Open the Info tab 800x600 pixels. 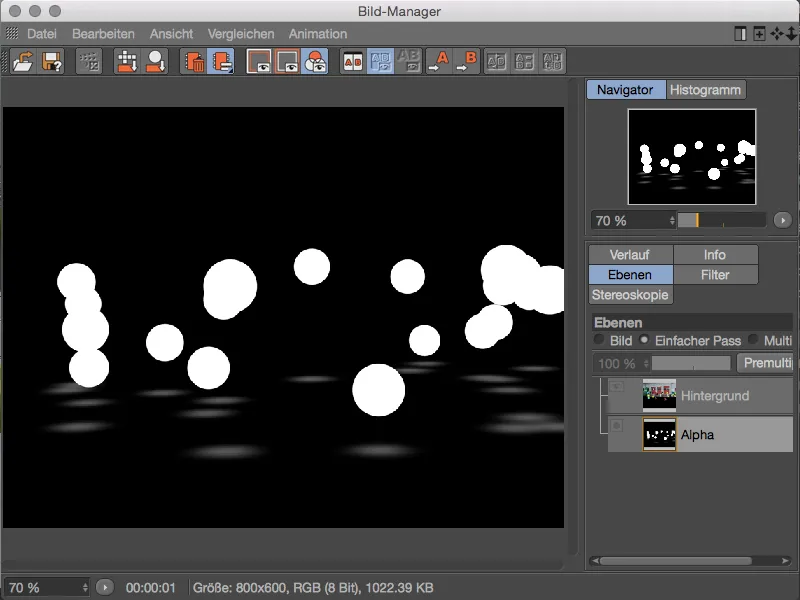[715, 255]
